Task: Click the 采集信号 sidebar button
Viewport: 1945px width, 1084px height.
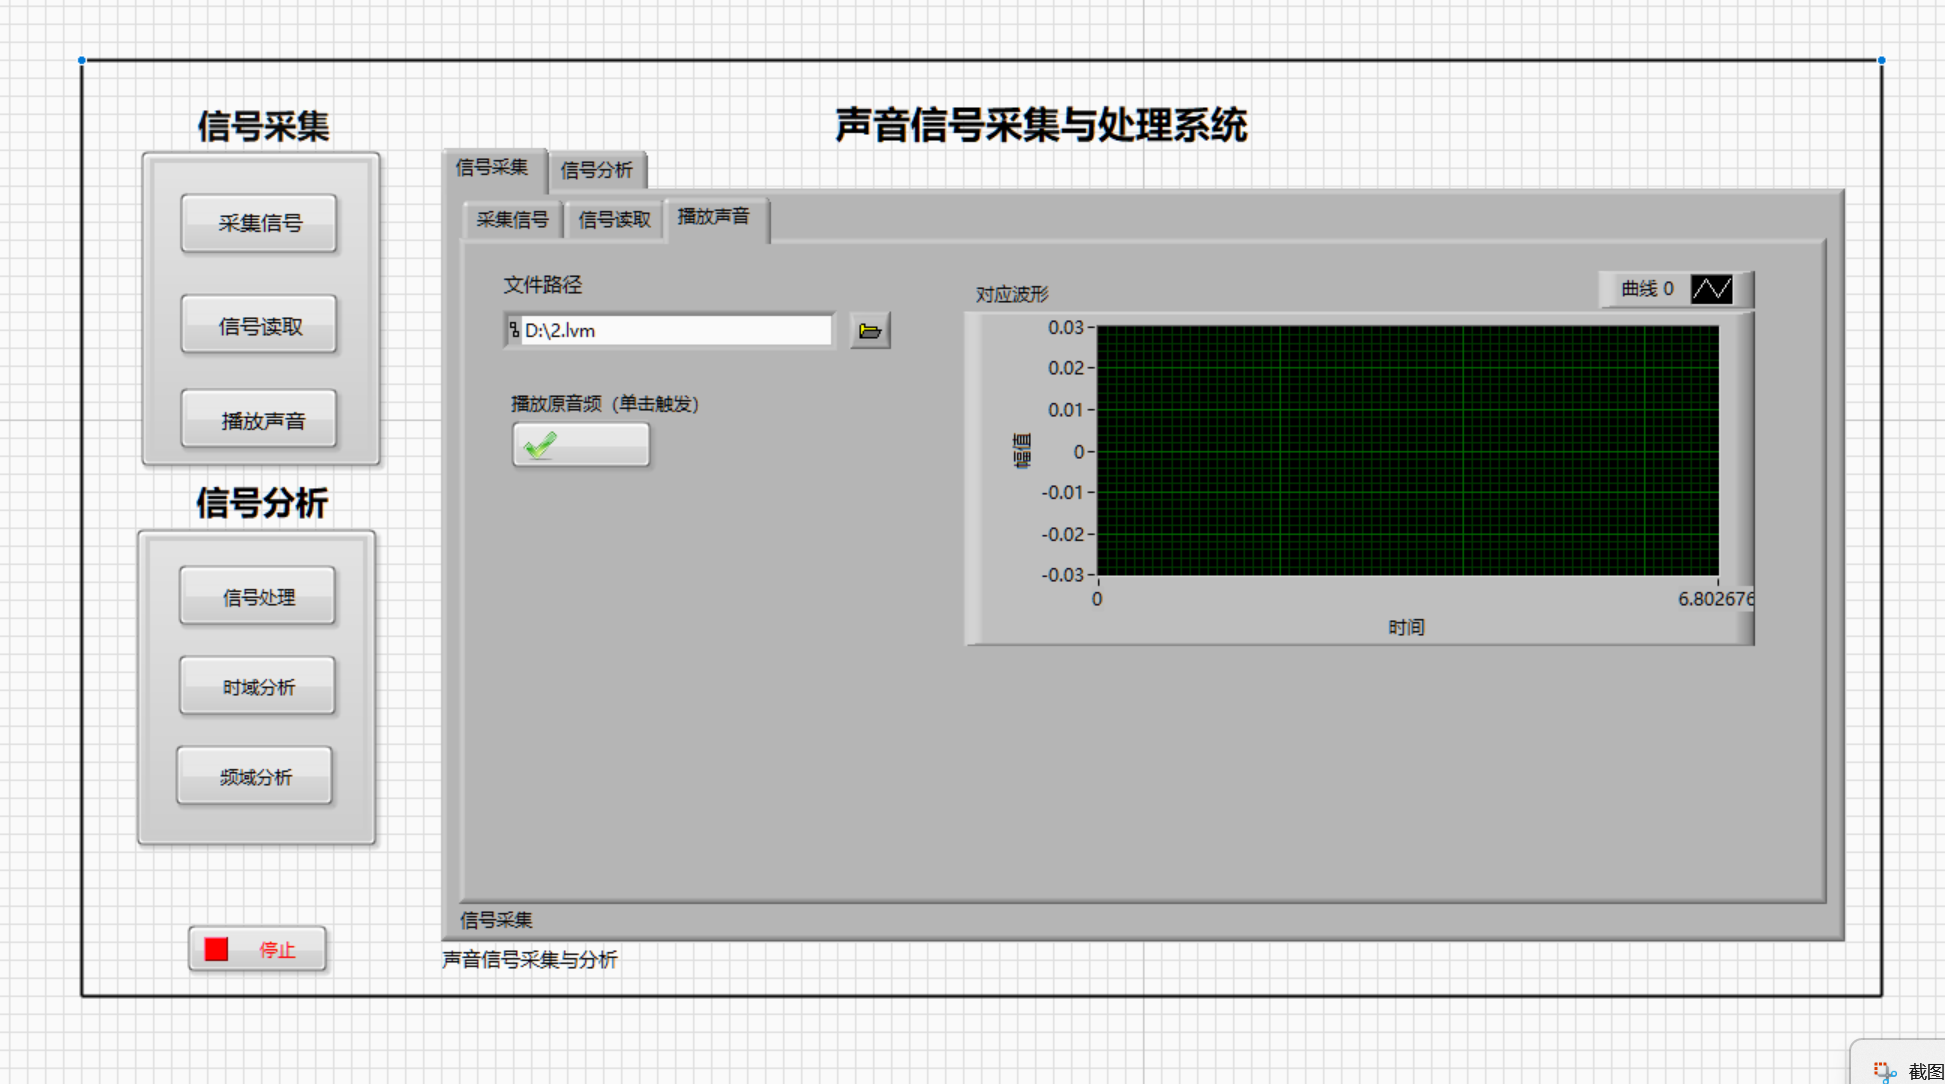Action: pyautogui.click(x=259, y=223)
